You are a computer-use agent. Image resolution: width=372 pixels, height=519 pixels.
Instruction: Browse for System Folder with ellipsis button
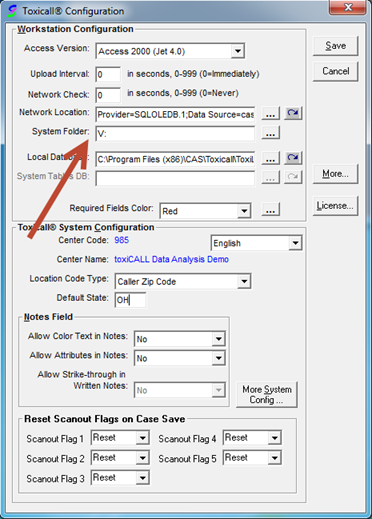[x=270, y=133]
